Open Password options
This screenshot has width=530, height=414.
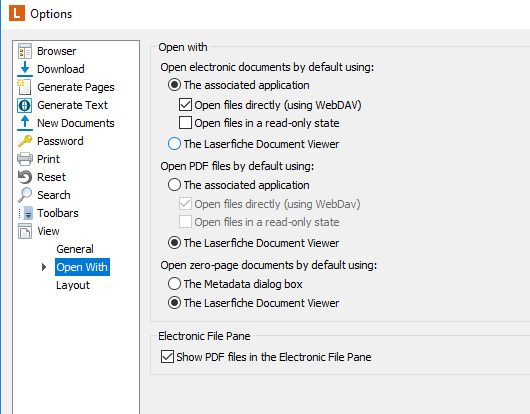pos(60,141)
